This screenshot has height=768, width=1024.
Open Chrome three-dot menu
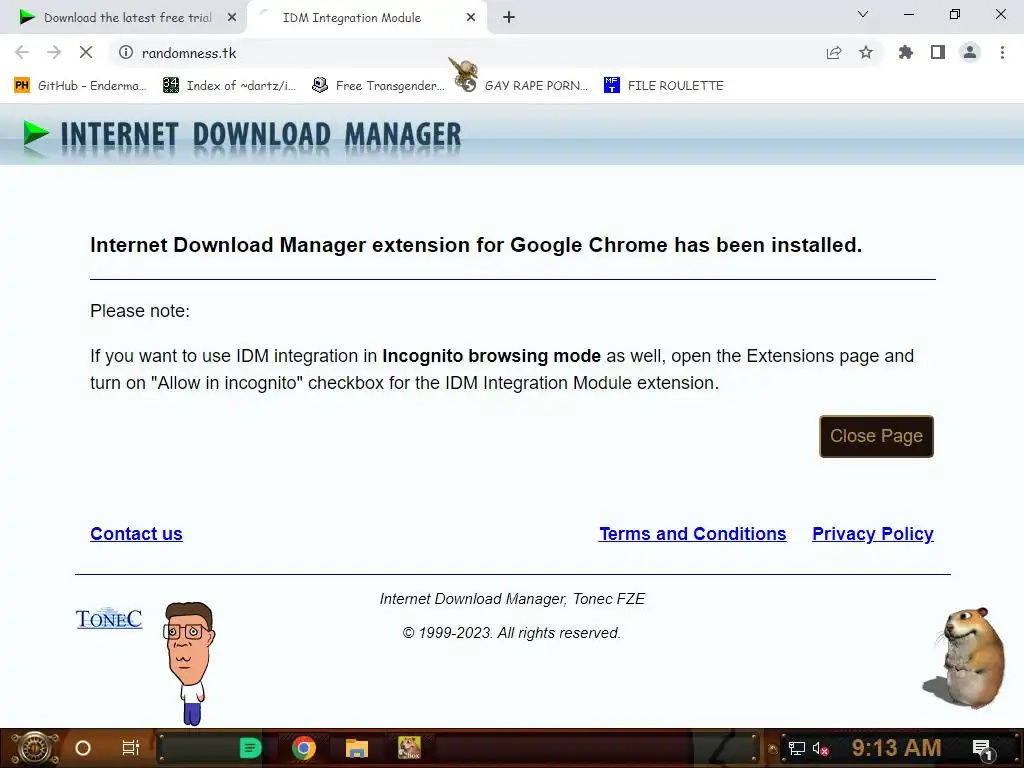click(1002, 52)
